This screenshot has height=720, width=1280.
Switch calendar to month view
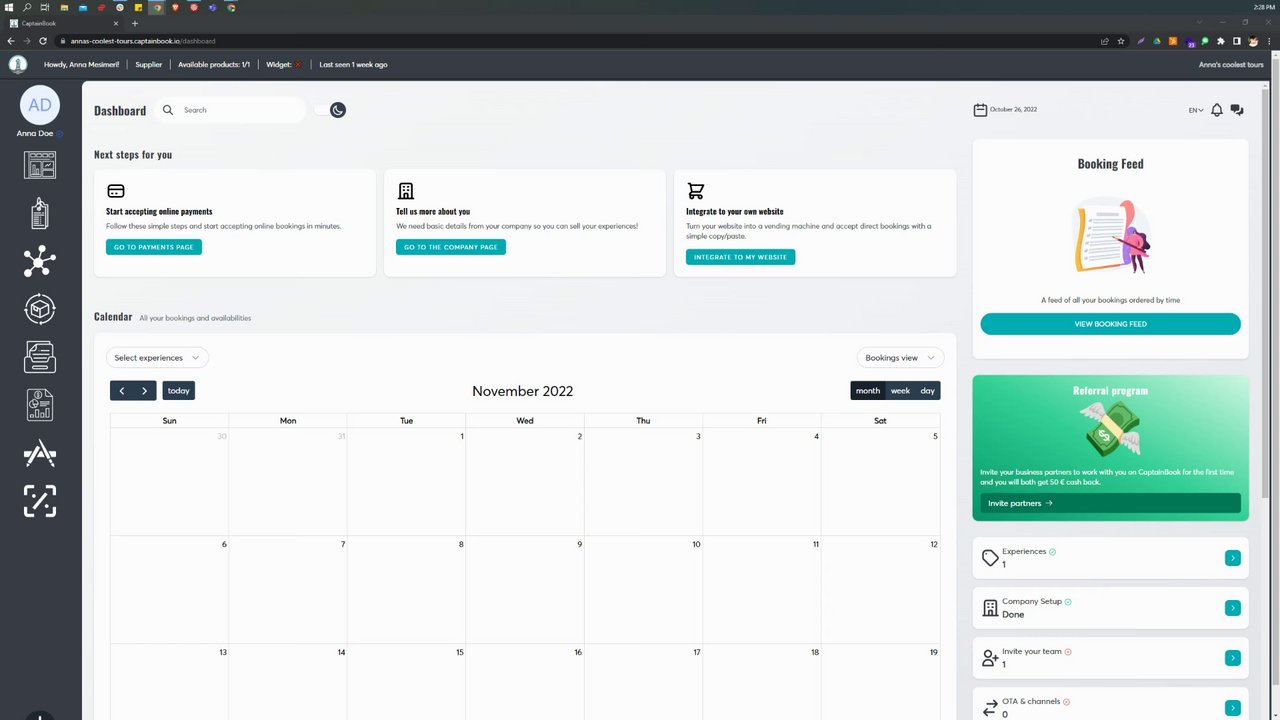tap(868, 391)
